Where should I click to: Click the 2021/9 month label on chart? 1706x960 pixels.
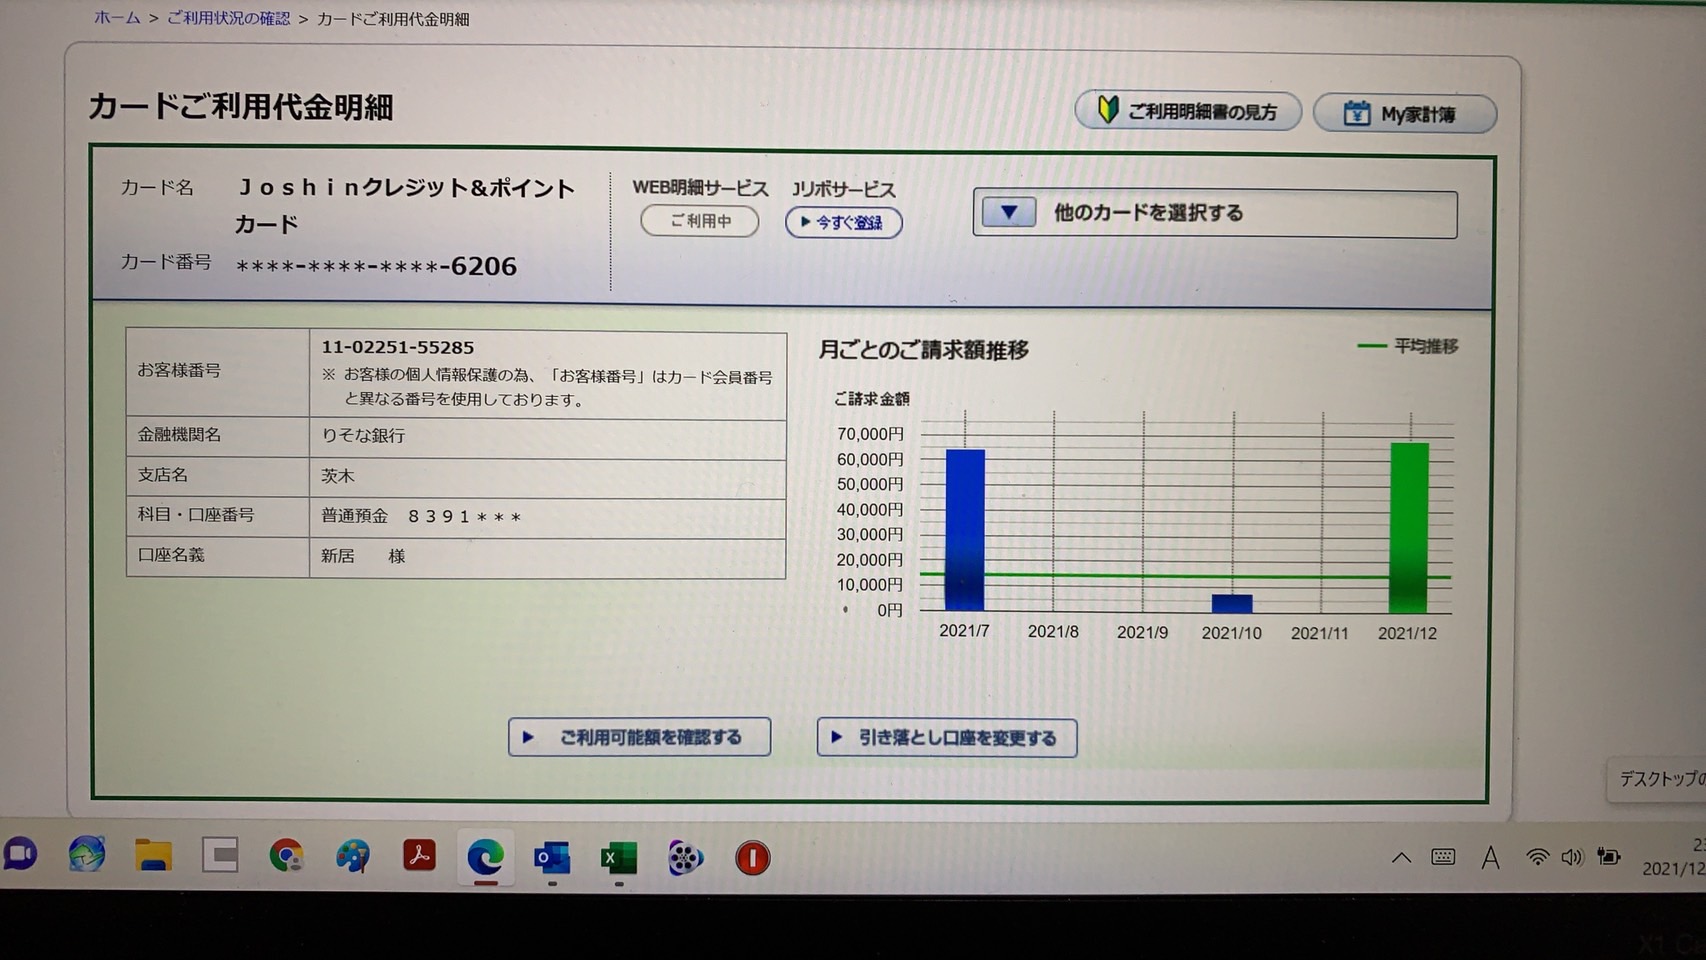[x=1142, y=632]
